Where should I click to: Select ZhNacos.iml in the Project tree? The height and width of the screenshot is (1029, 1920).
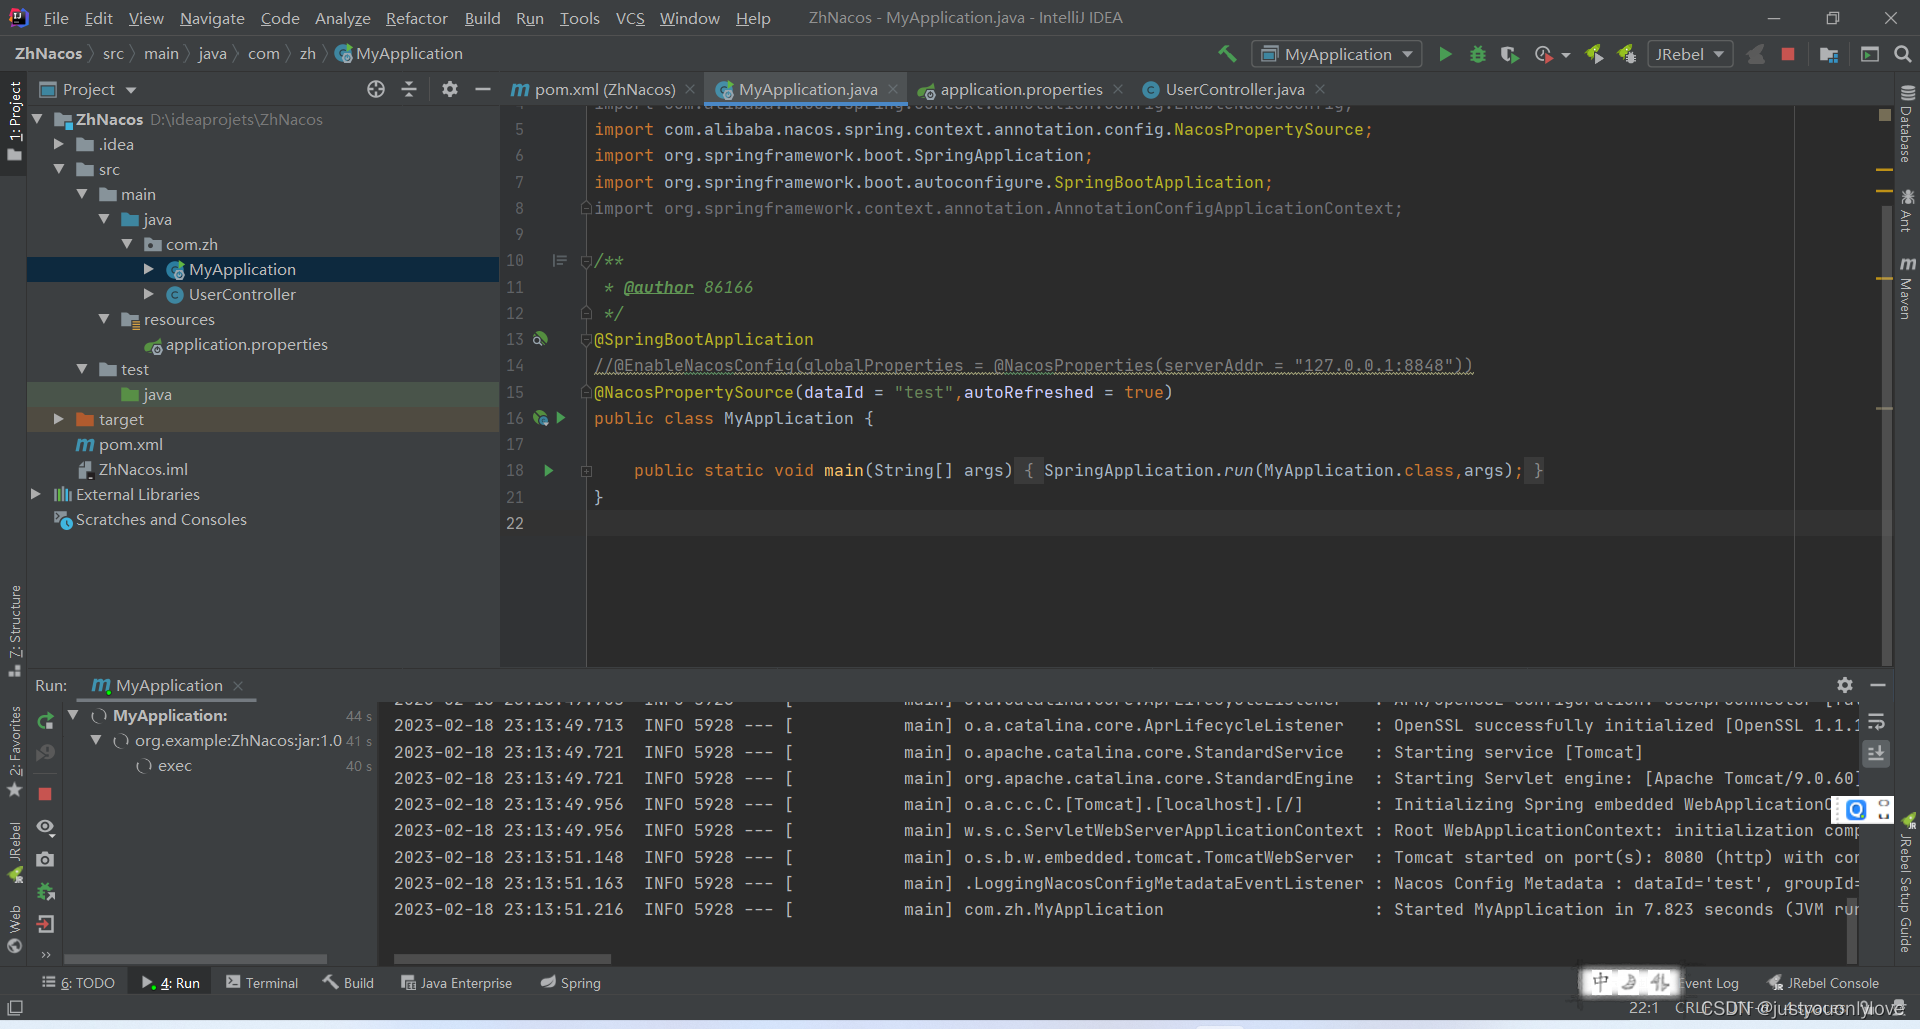click(143, 469)
